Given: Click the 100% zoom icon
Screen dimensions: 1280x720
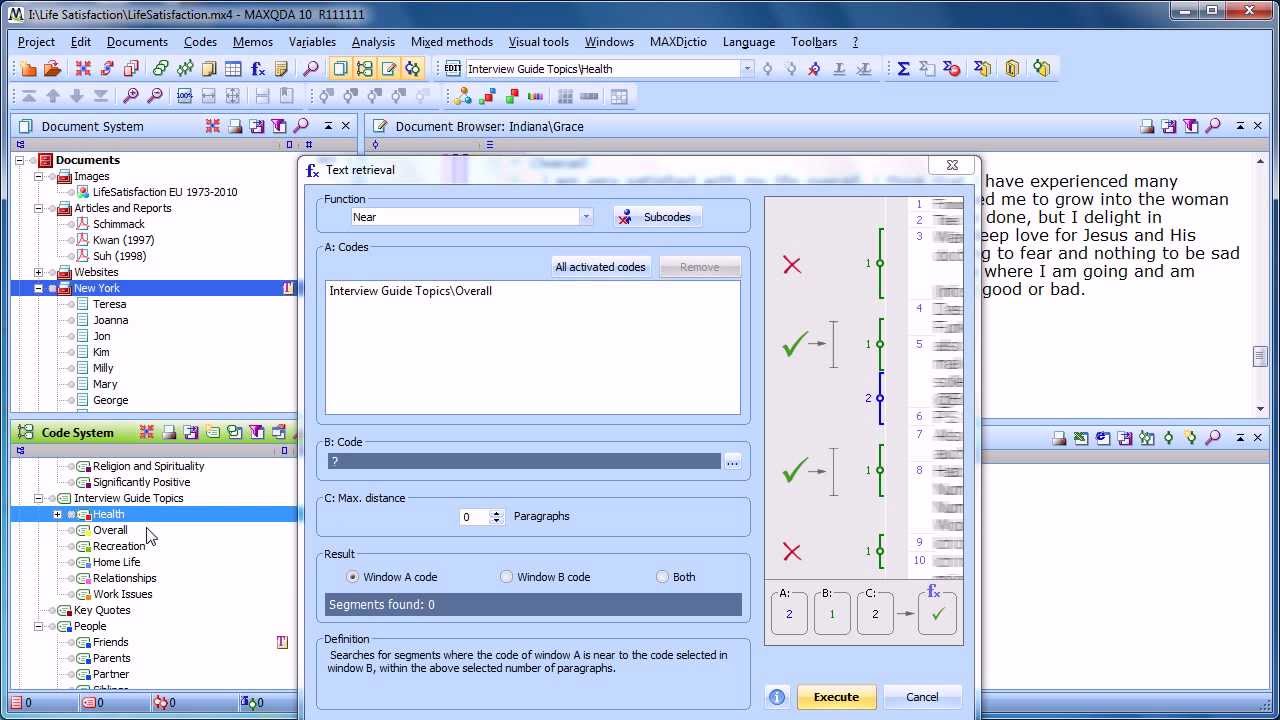Looking at the screenshot, I should [184, 97].
